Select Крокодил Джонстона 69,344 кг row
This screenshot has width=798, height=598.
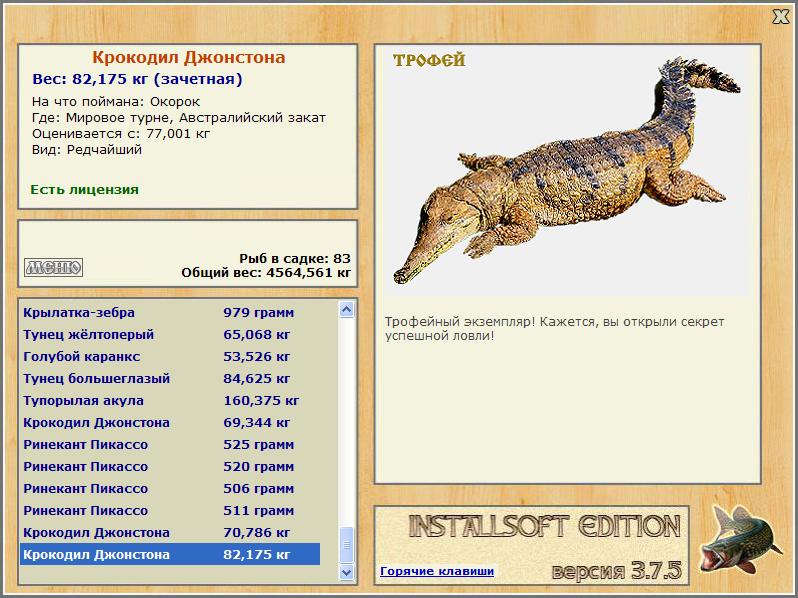coord(170,422)
